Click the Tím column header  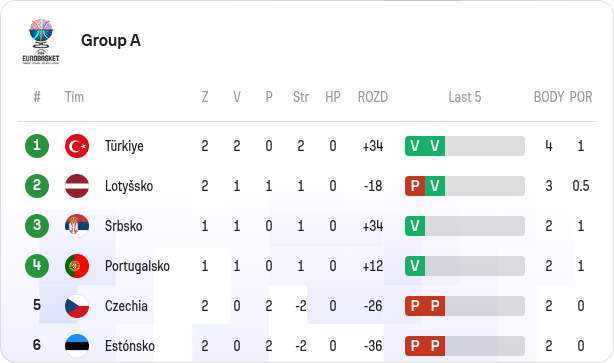[74, 97]
